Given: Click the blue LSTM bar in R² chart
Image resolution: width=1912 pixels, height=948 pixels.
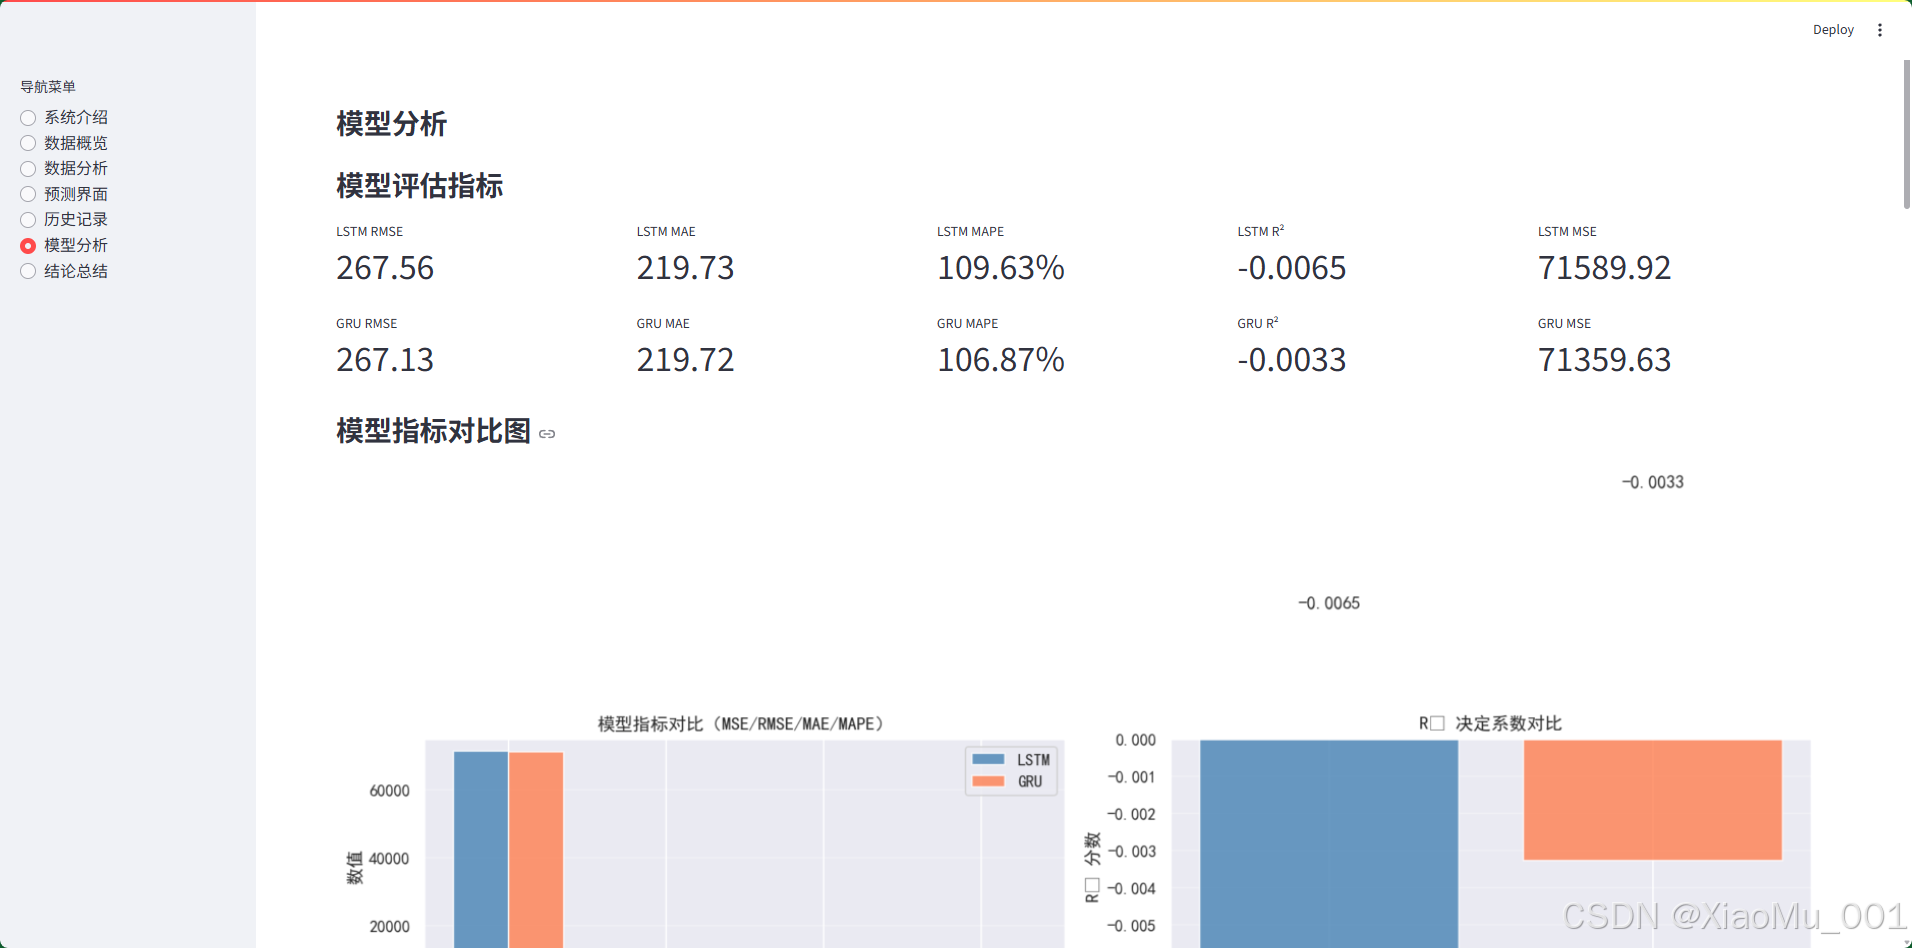Looking at the screenshot, I should click(x=1329, y=844).
